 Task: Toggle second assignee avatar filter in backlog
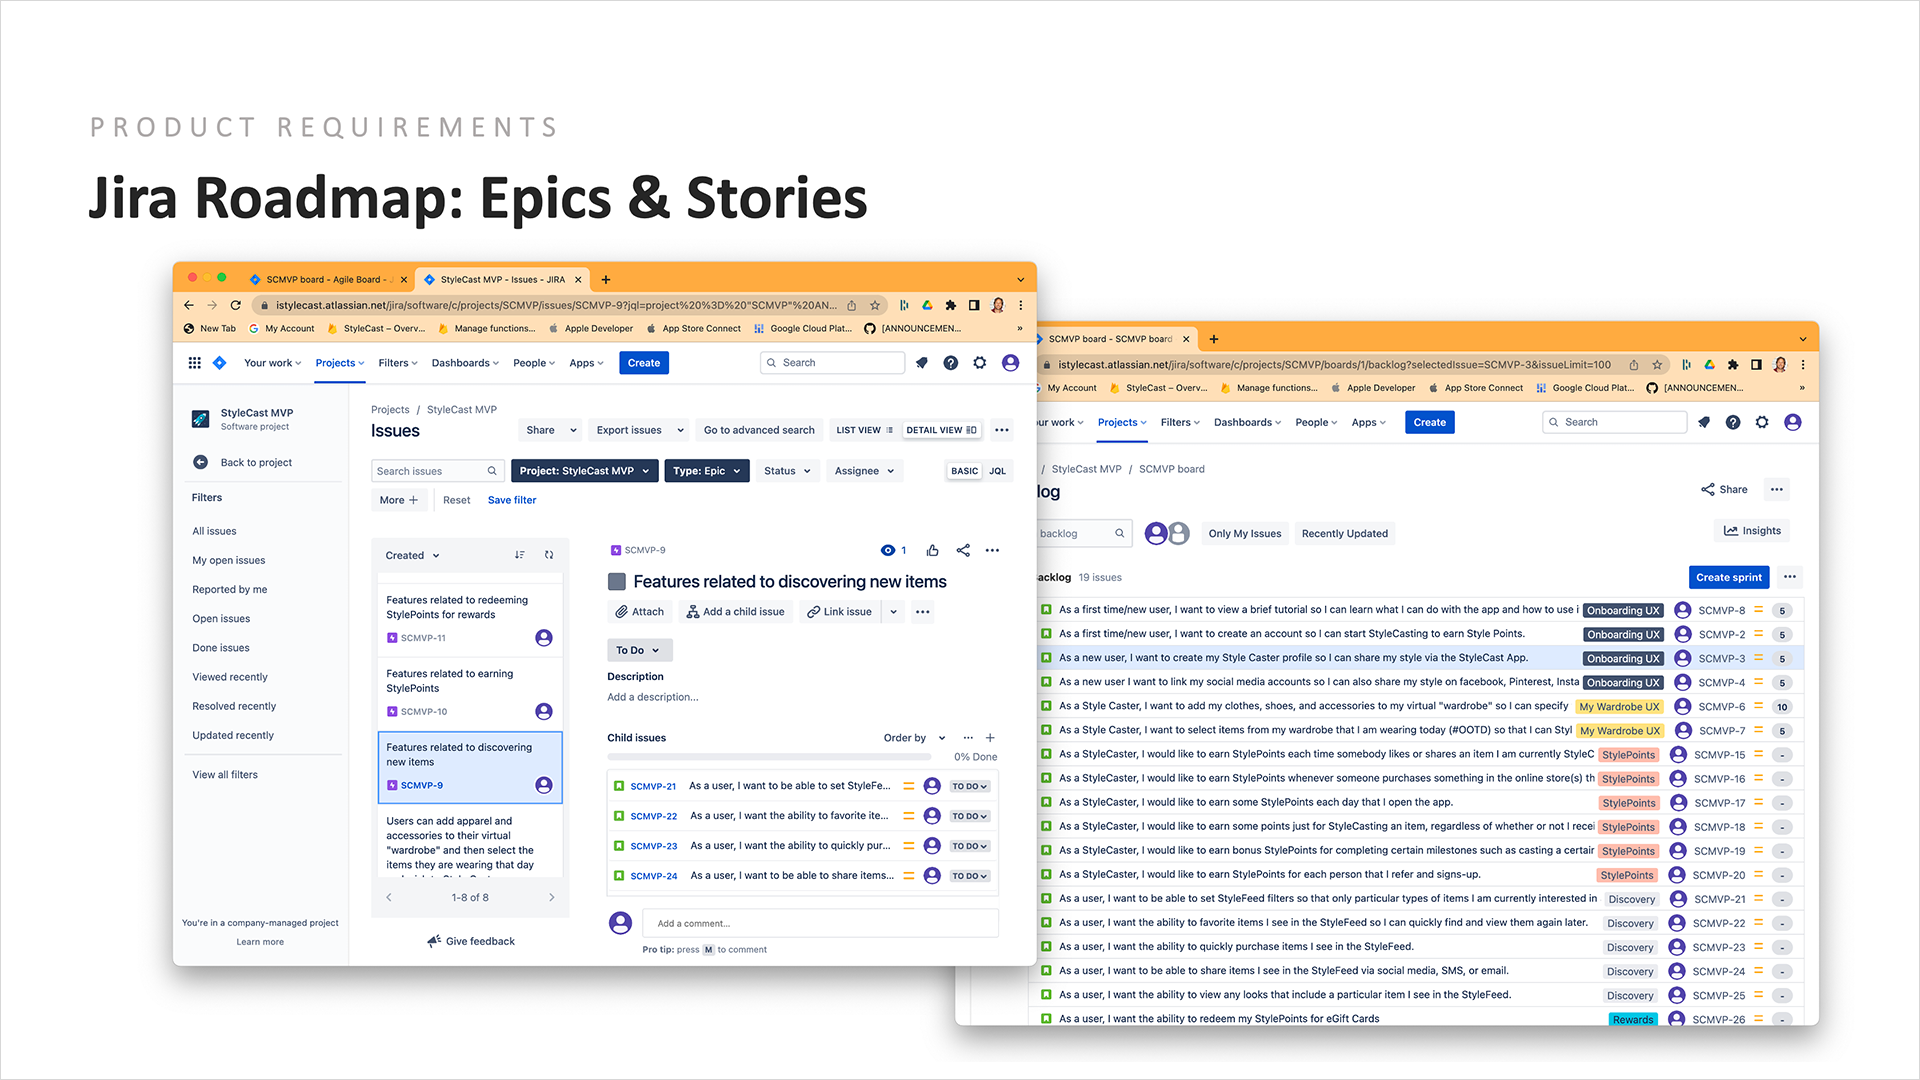coord(1179,534)
